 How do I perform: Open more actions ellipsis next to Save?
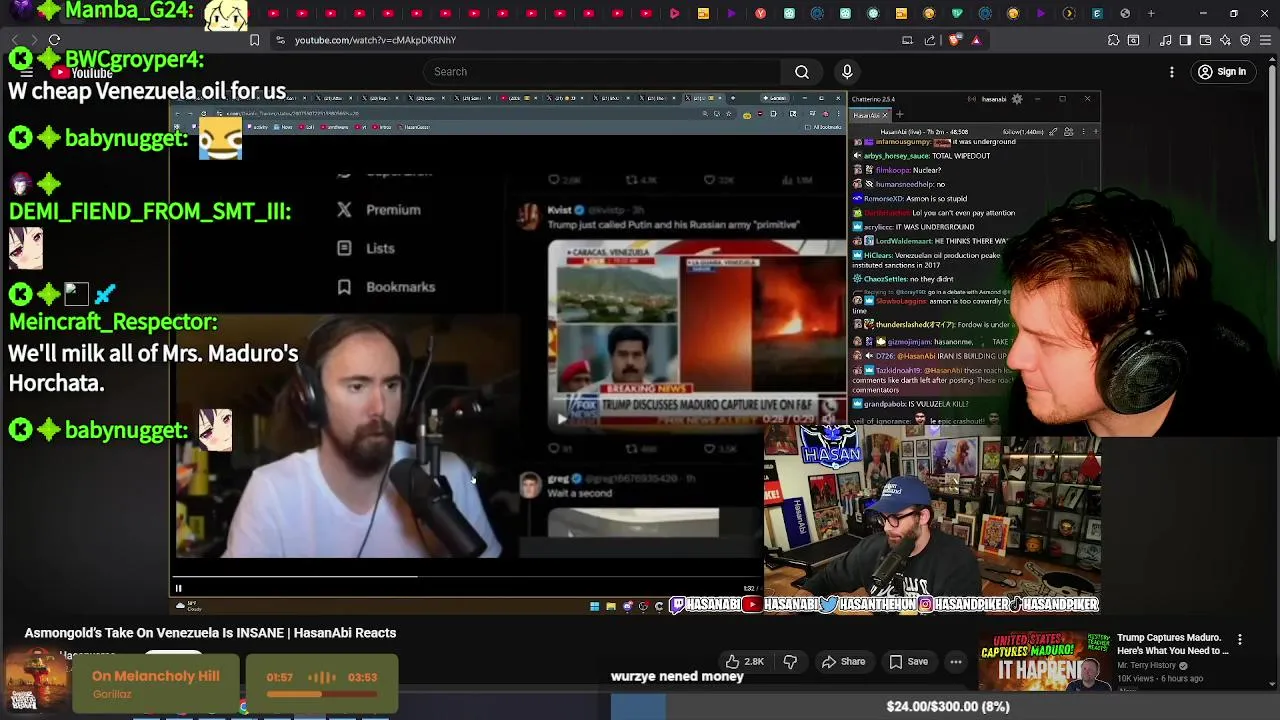[956, 662]
